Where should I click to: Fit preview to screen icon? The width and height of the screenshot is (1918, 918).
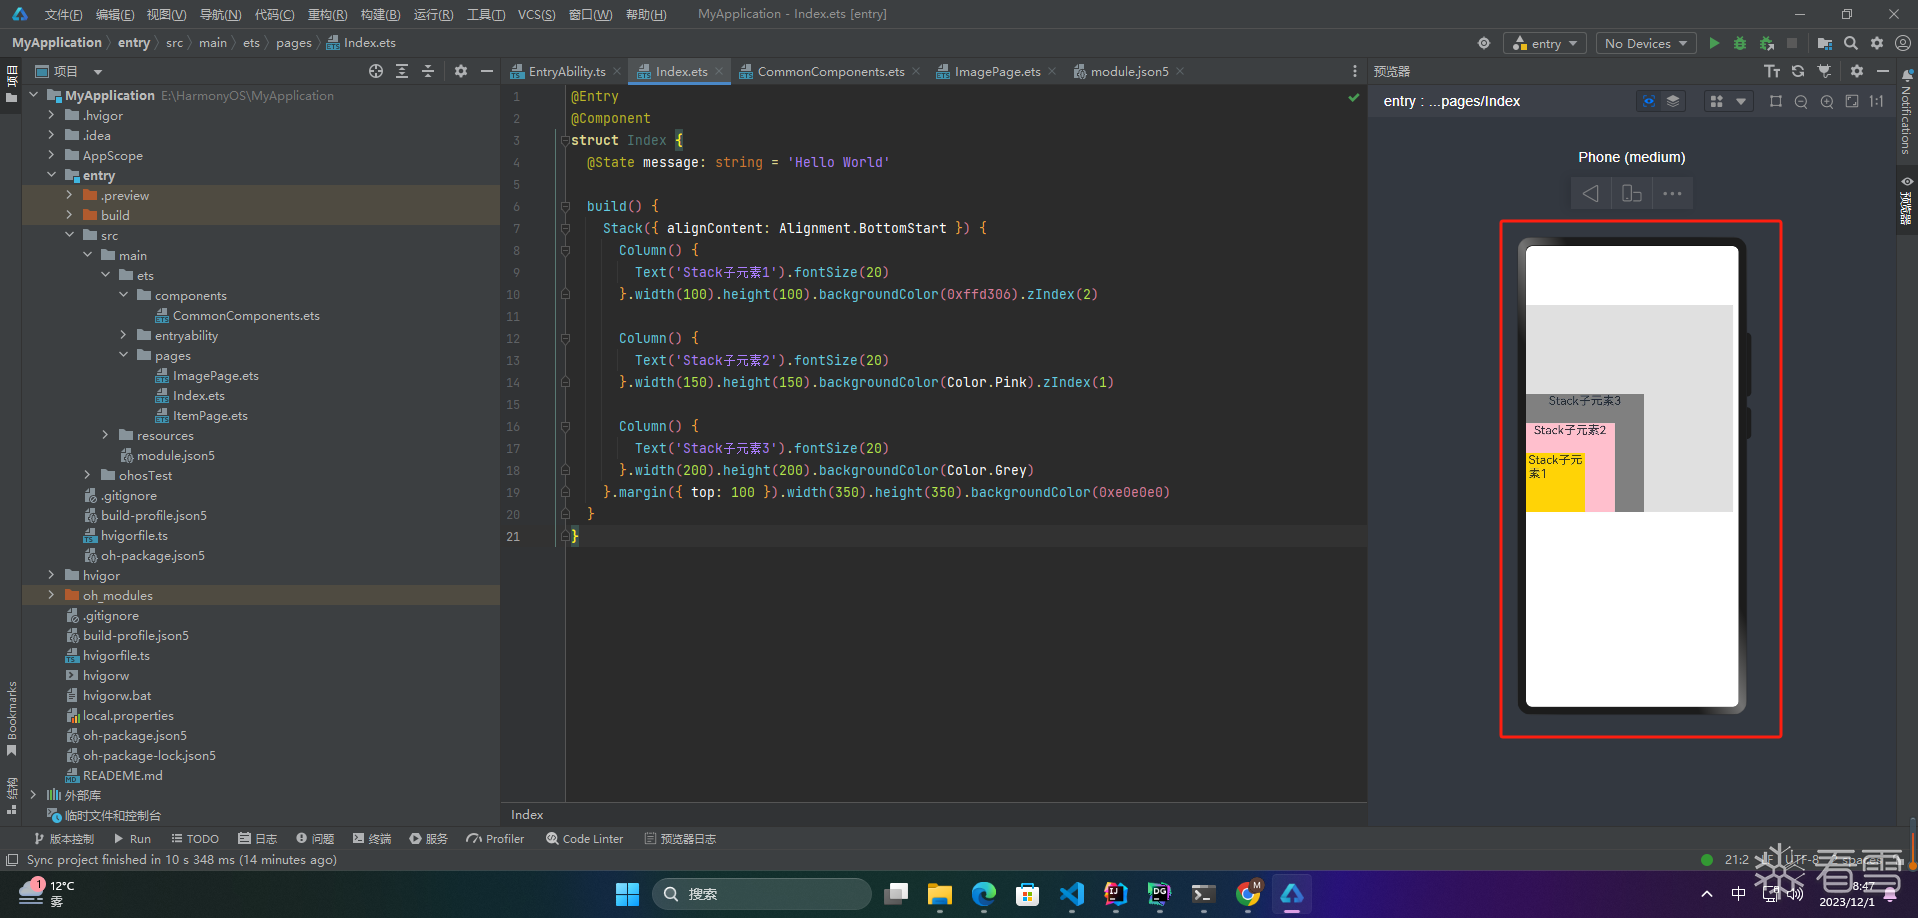[1852, 101]
